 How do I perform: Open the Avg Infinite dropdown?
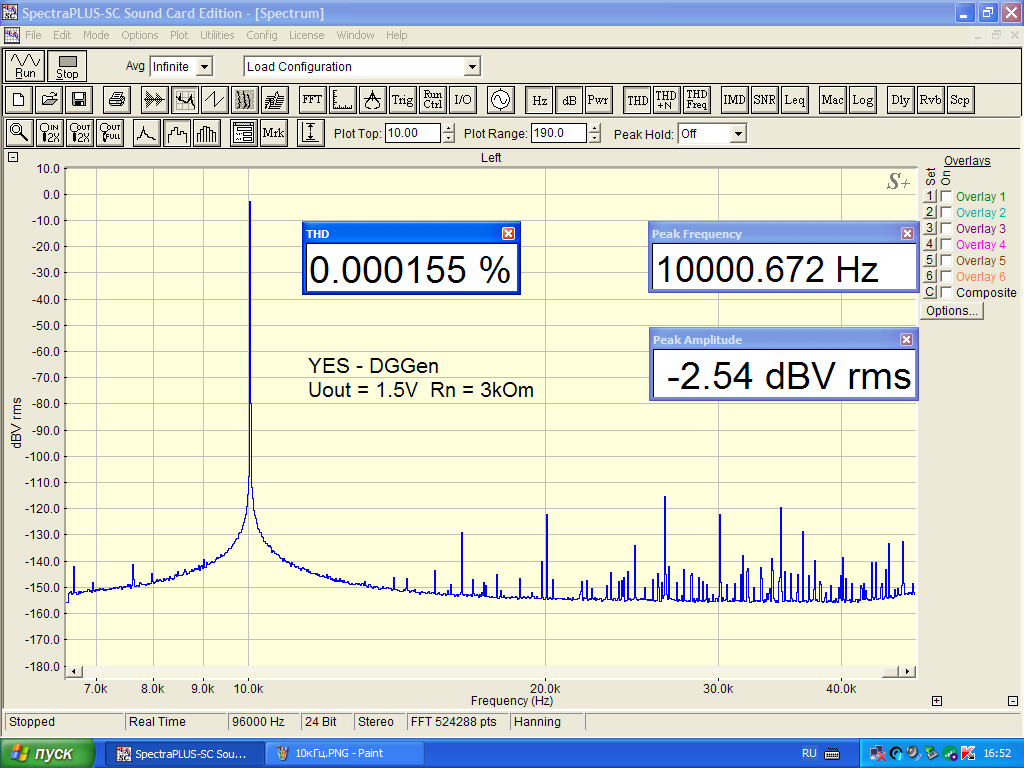[204, 67]
